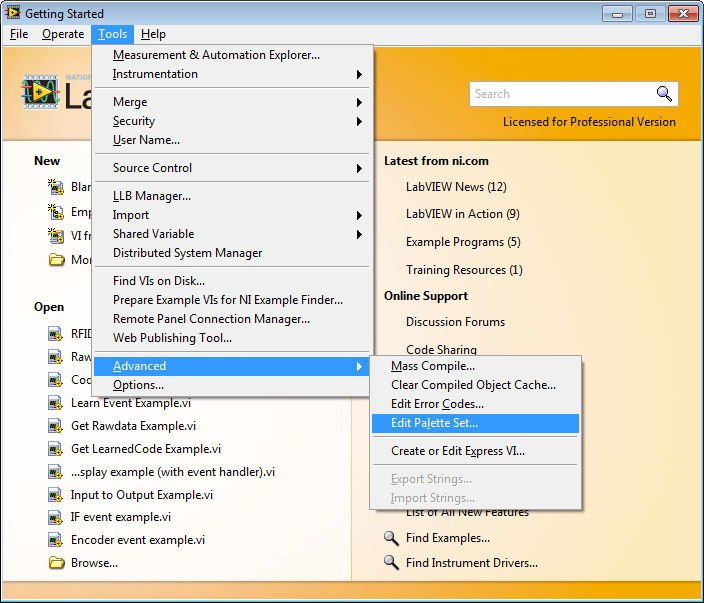Screen dimensions: 704x603
Task: Open Input to Output Example.vi
Action: [x=142, y=495]
